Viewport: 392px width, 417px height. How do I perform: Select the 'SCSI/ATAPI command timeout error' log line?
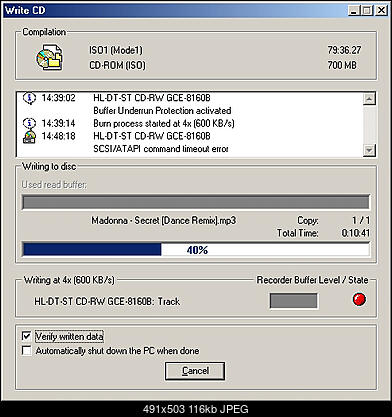161,149
